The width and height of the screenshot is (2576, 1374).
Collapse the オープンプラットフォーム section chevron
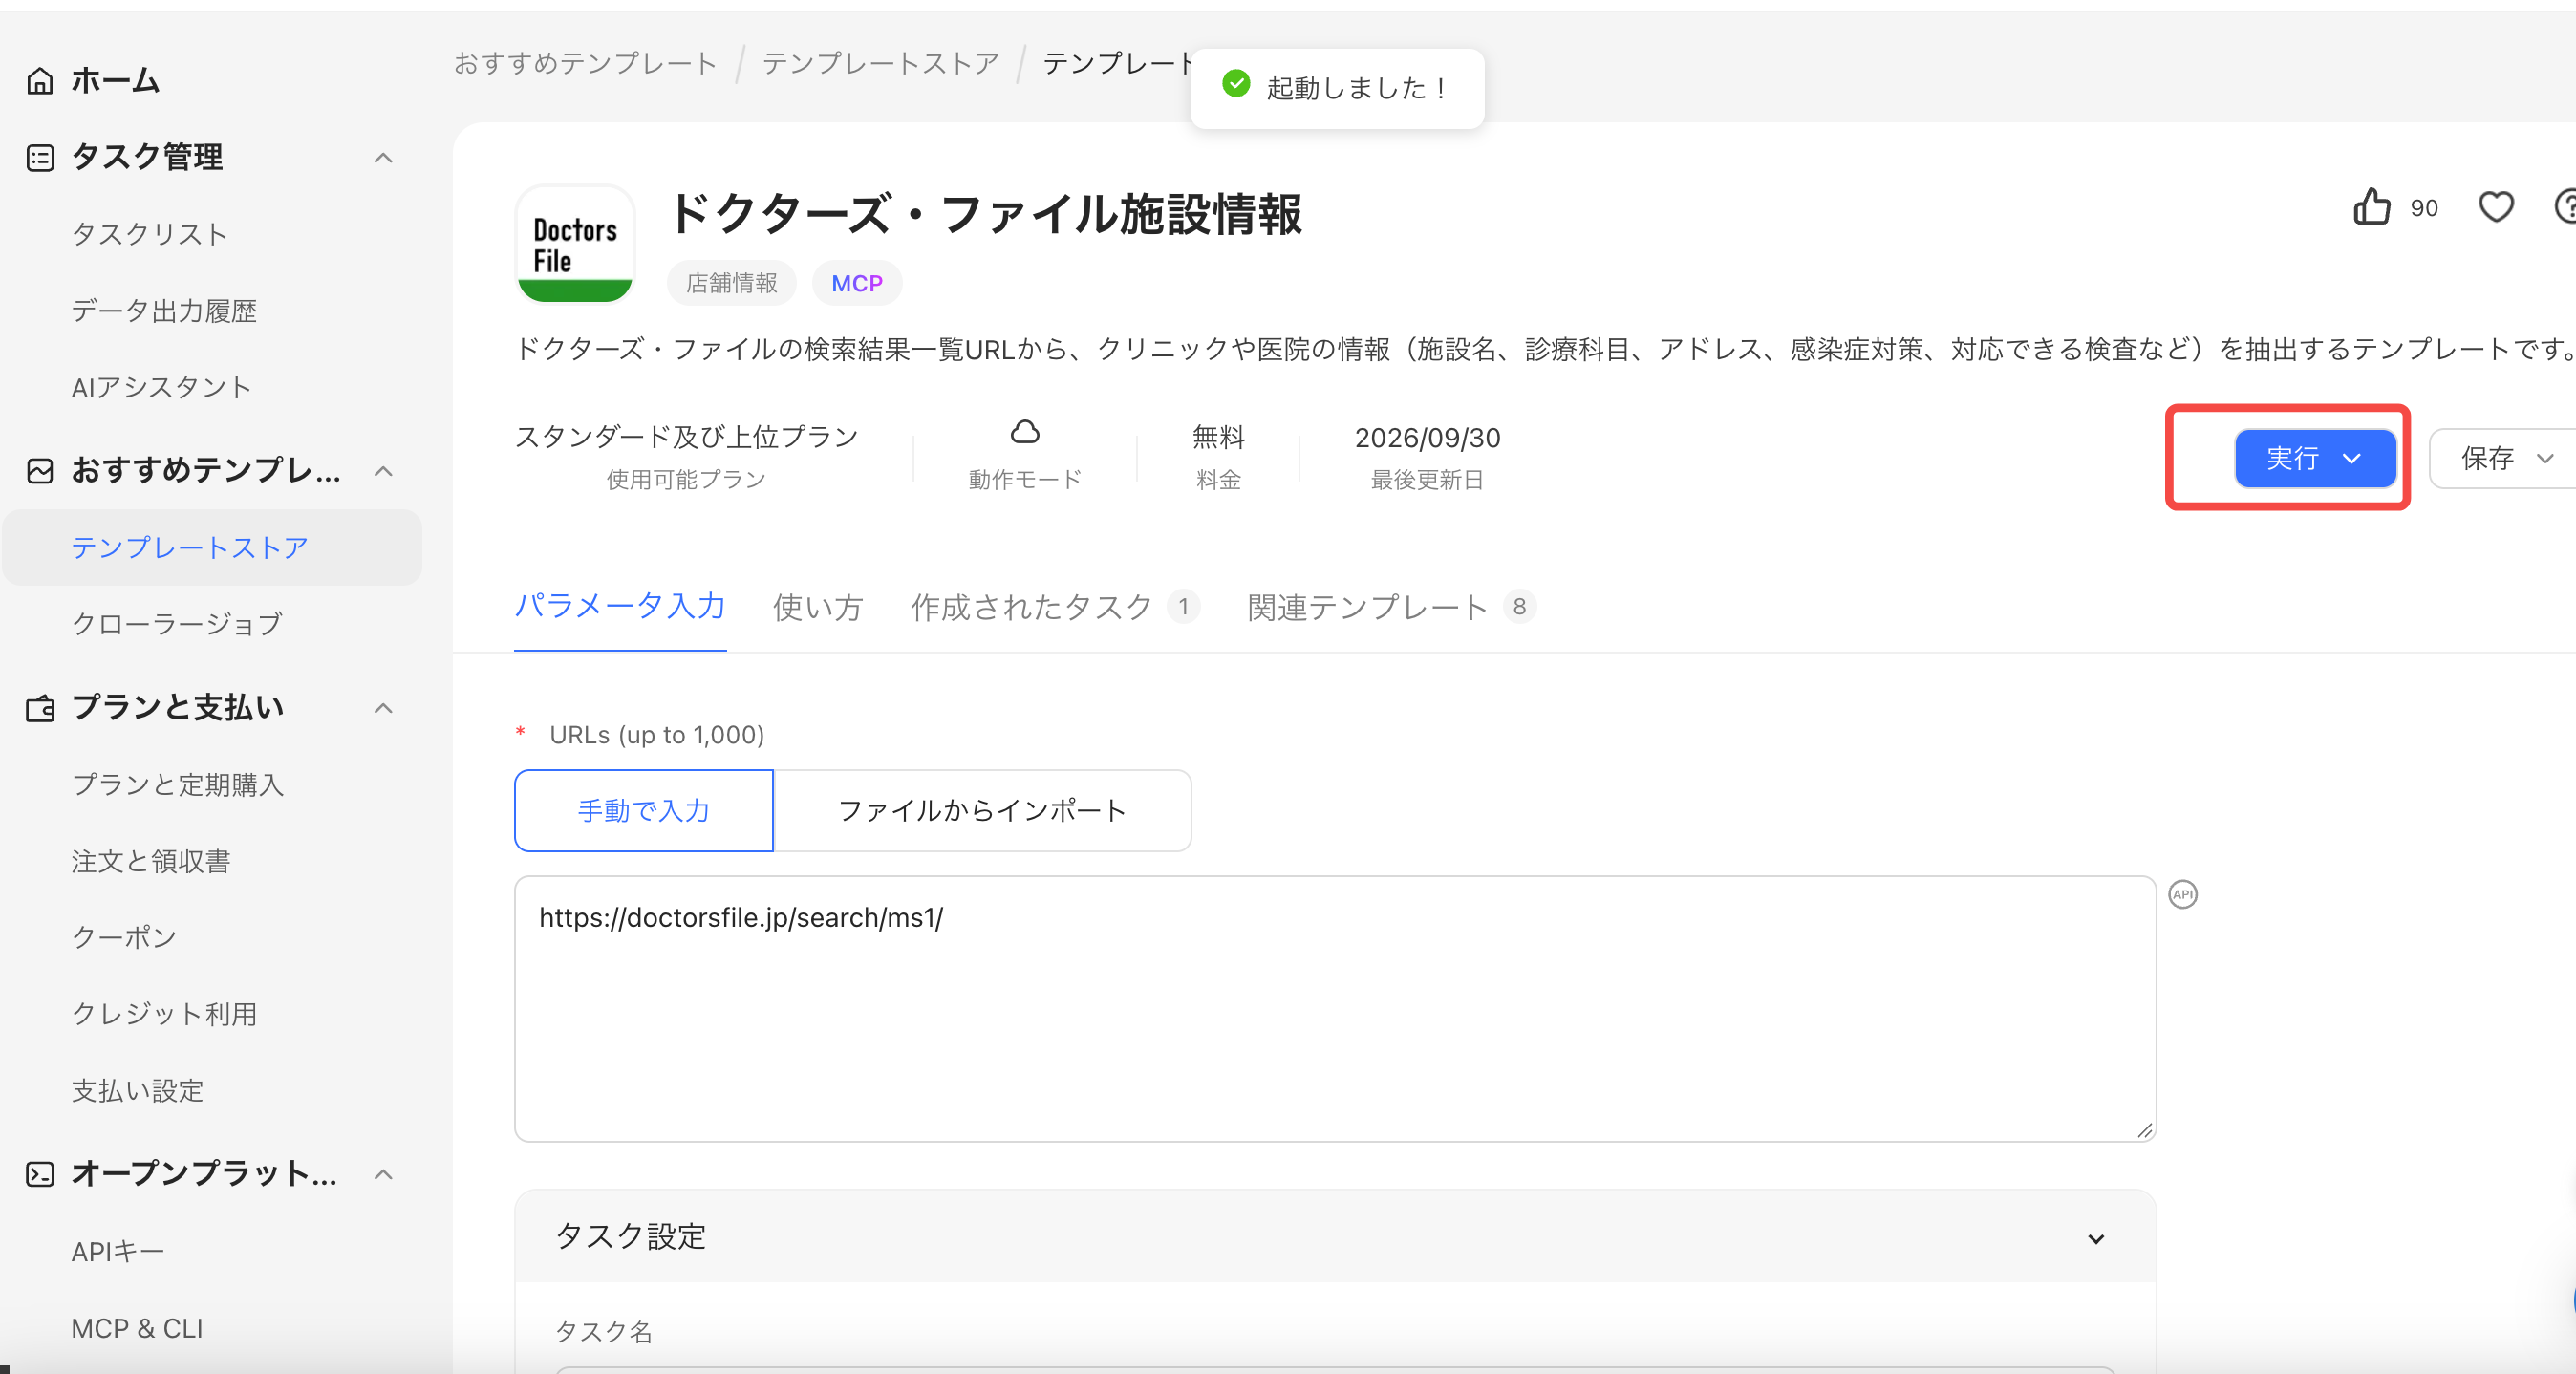(383, 1174)
